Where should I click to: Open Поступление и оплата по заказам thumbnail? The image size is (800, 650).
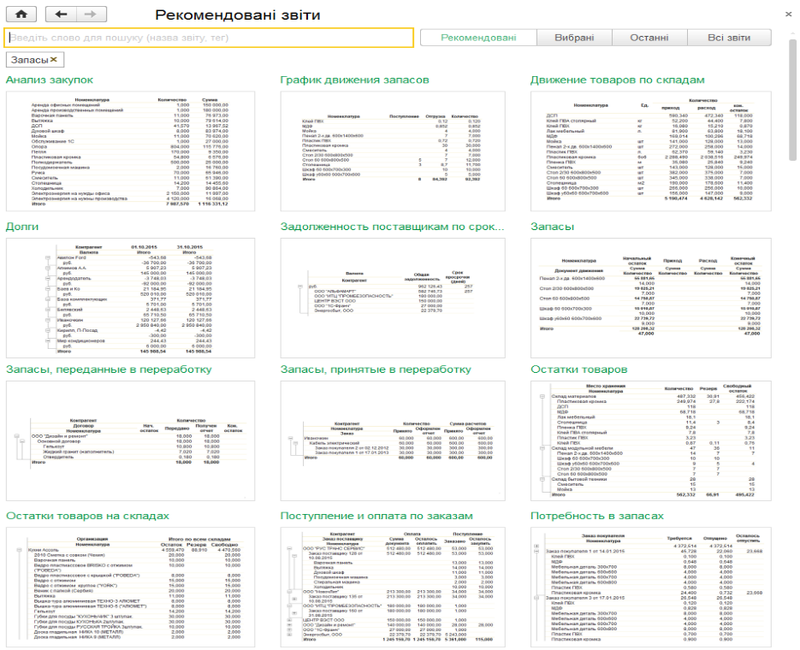(393, 587)
